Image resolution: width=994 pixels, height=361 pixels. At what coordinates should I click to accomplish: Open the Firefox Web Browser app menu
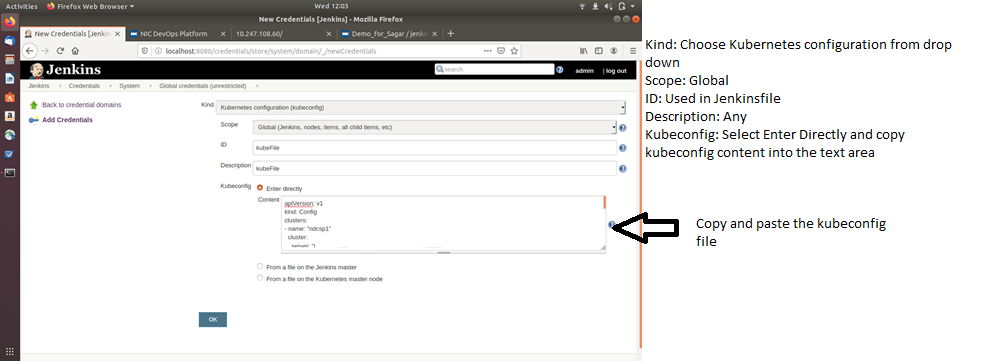click(x=91, y=6)
